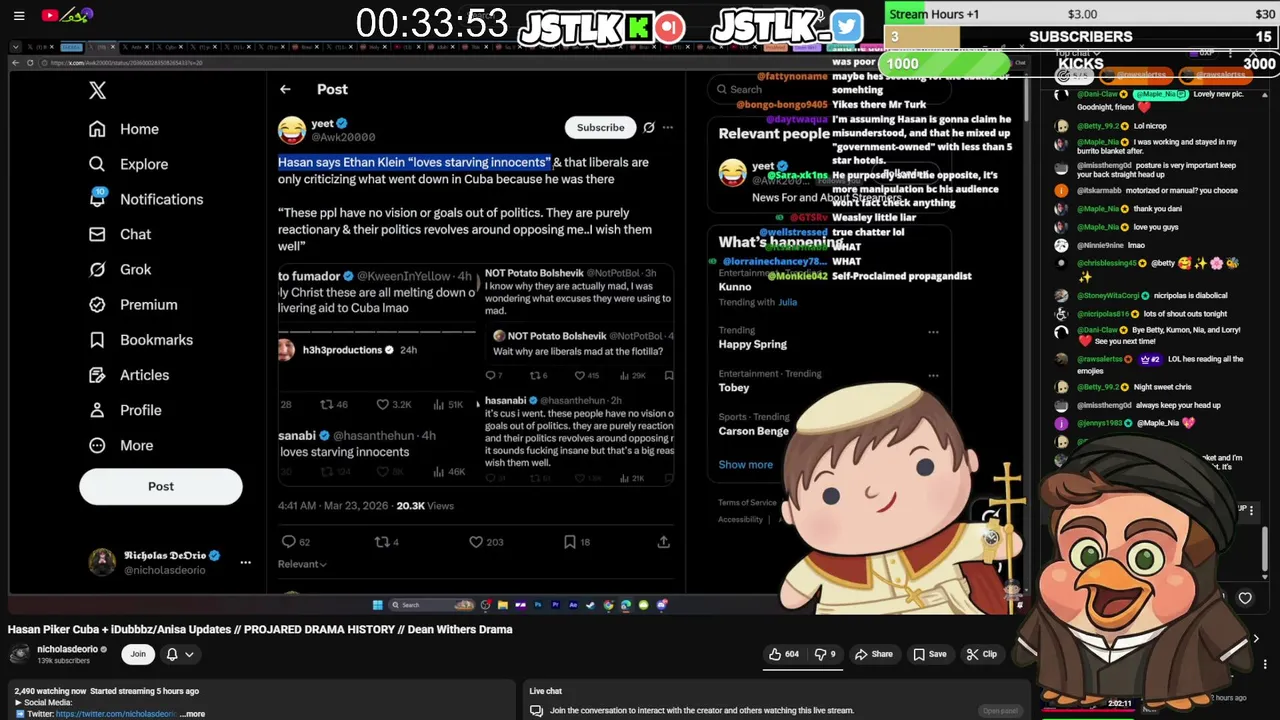
Task: Click the Happy Spring trending topic
Action: click(752, 344)
